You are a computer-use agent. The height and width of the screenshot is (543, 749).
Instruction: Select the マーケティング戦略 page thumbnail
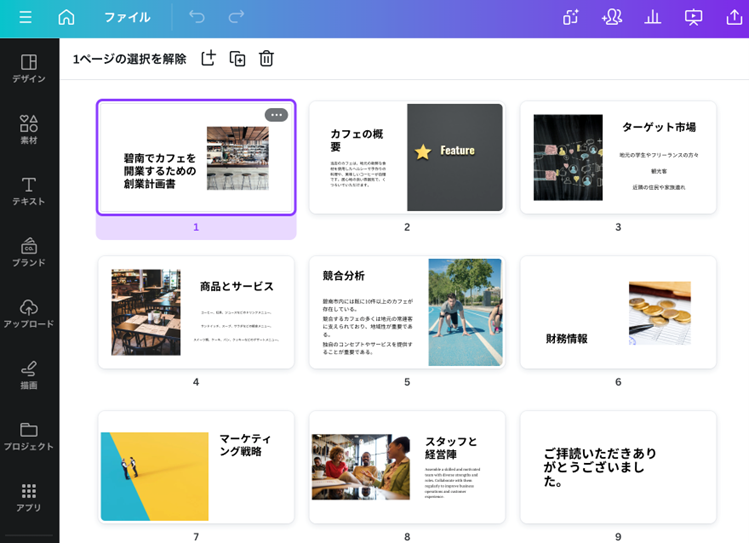coord(196,467)
